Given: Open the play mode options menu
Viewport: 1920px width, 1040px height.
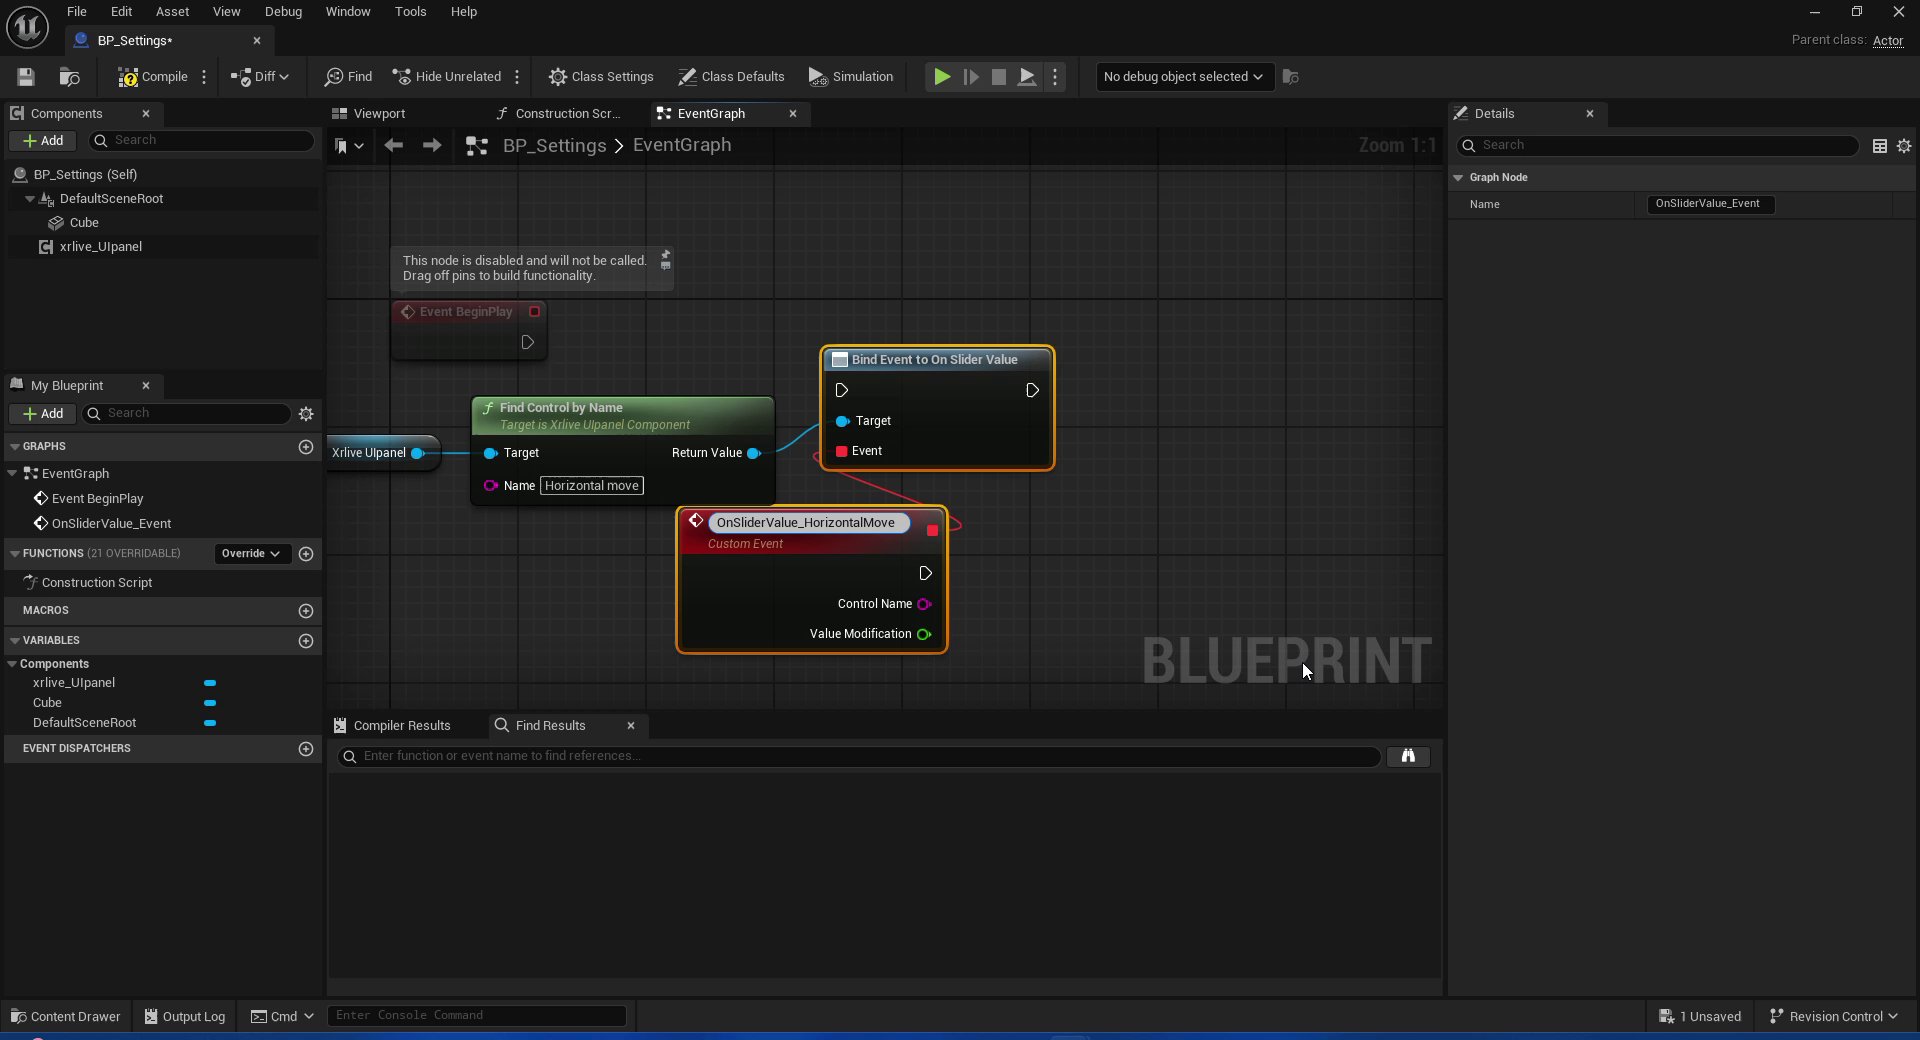Looking at the screenshot, I should [x=1055, y=77].
